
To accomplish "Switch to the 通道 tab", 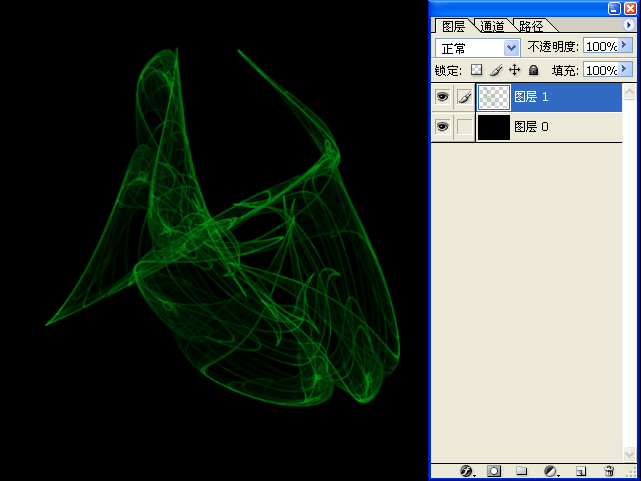I will click(492, 26).
